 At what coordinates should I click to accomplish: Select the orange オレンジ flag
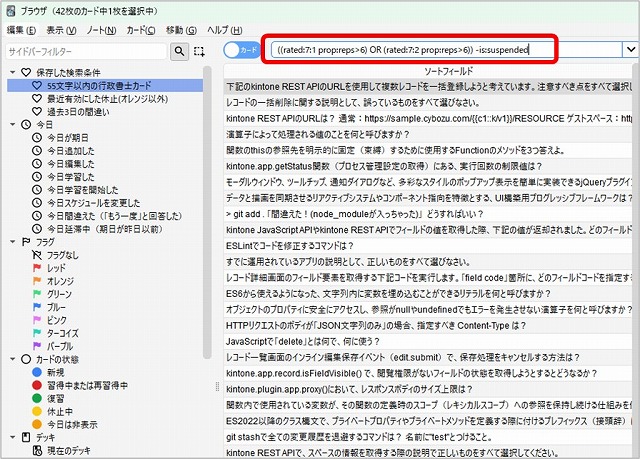point(37,281)
